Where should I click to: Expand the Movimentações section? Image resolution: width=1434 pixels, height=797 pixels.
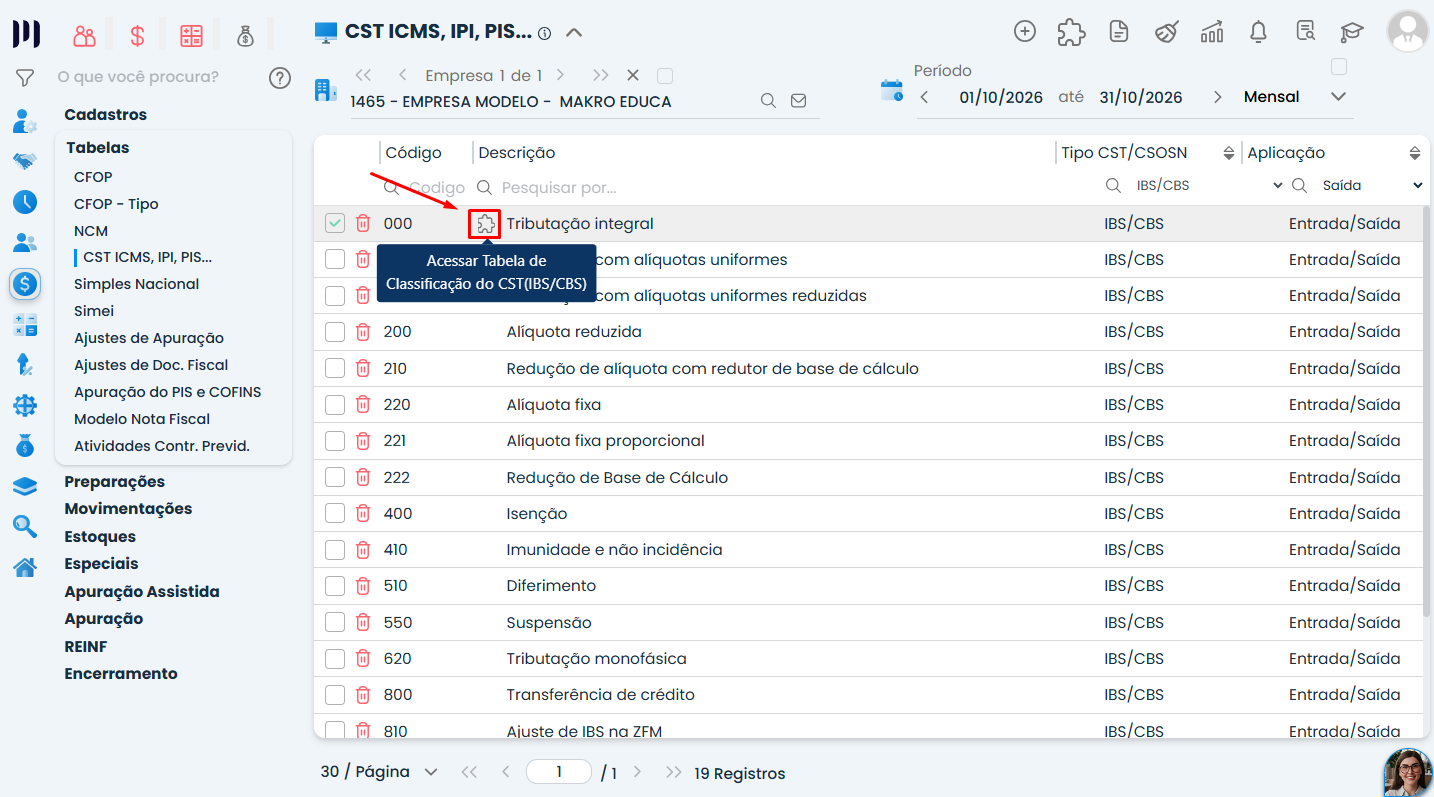tap(128, 509)
